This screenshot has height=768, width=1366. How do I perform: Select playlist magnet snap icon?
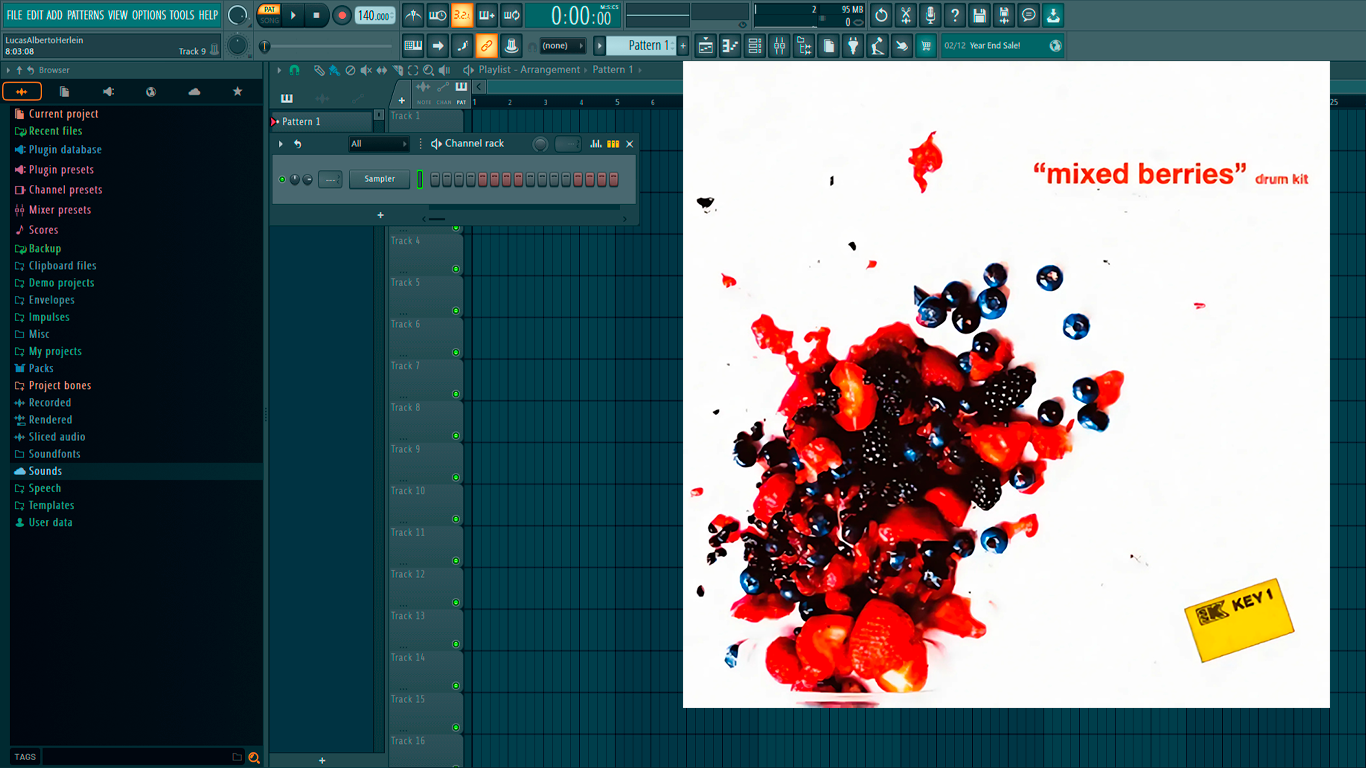[294, 70]
